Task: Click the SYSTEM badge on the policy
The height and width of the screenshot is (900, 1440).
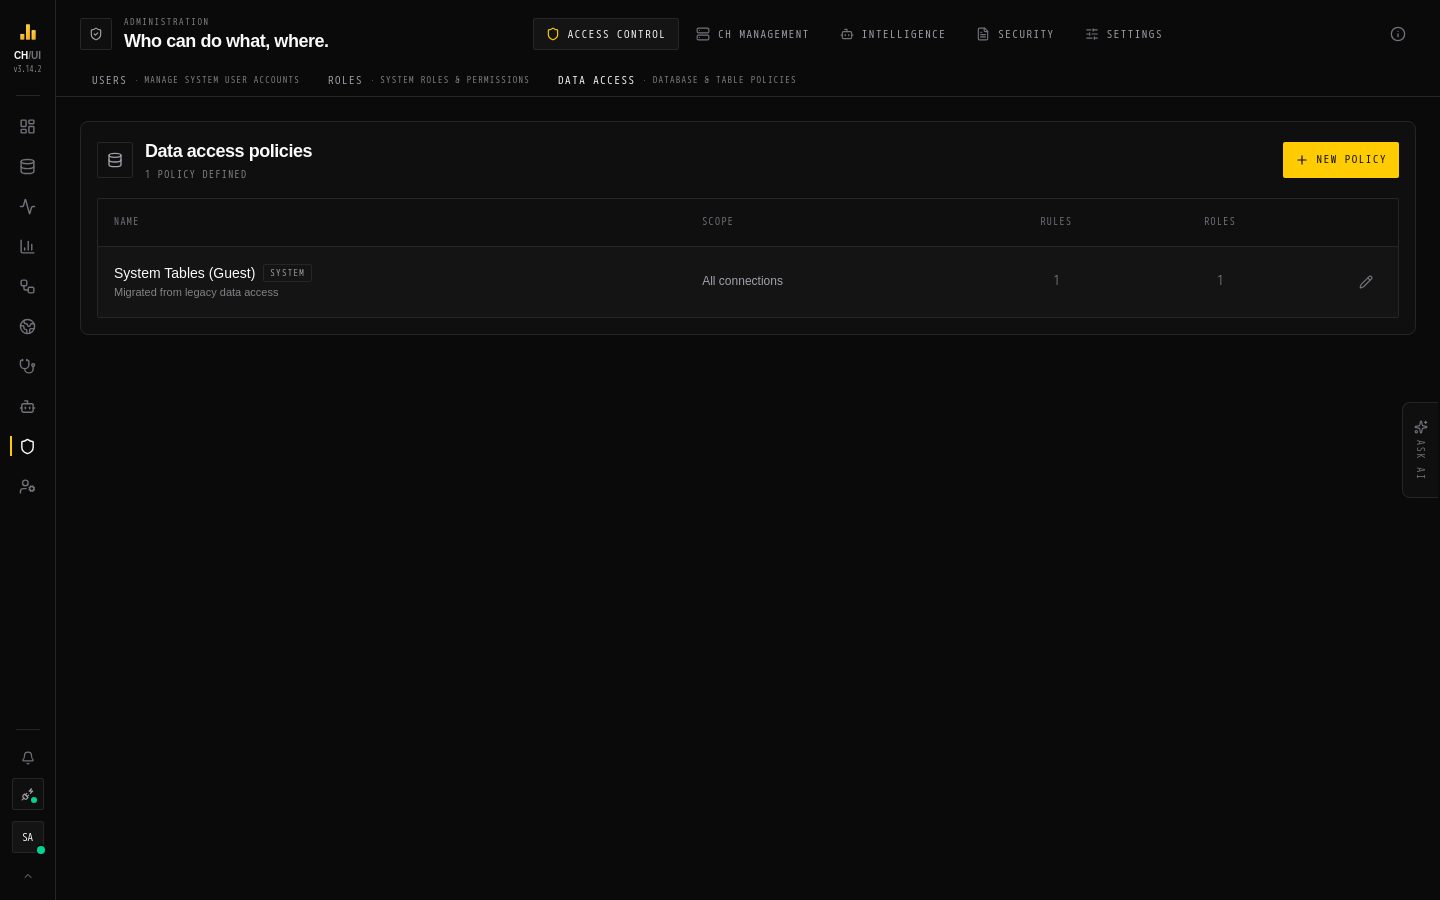Action: coord(287,273)
